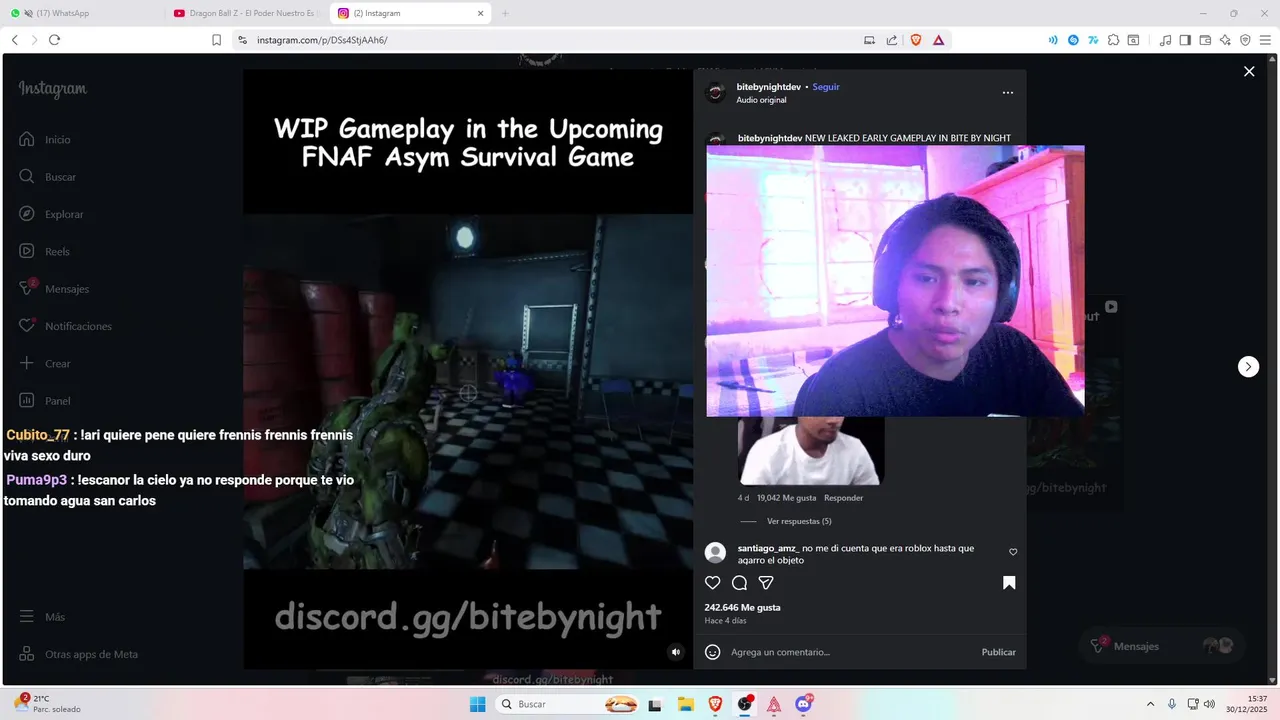This screenshot has width=1280, height=720.
Task: Reload the current page
Action: click(54, 40)
